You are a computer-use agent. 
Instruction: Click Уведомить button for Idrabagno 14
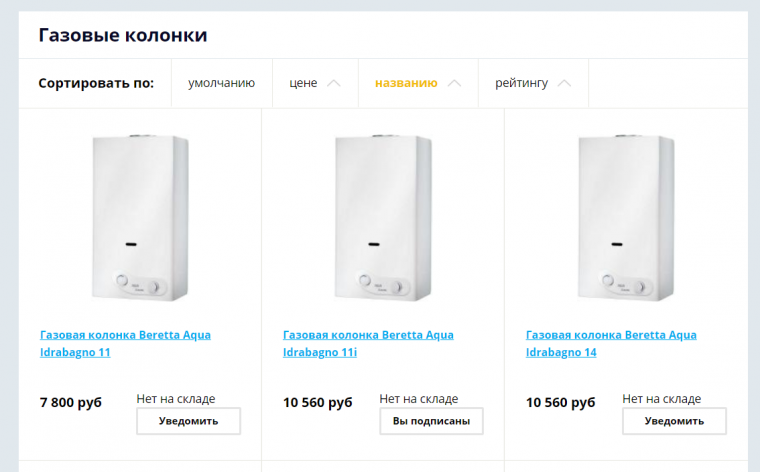coord(674,421)
